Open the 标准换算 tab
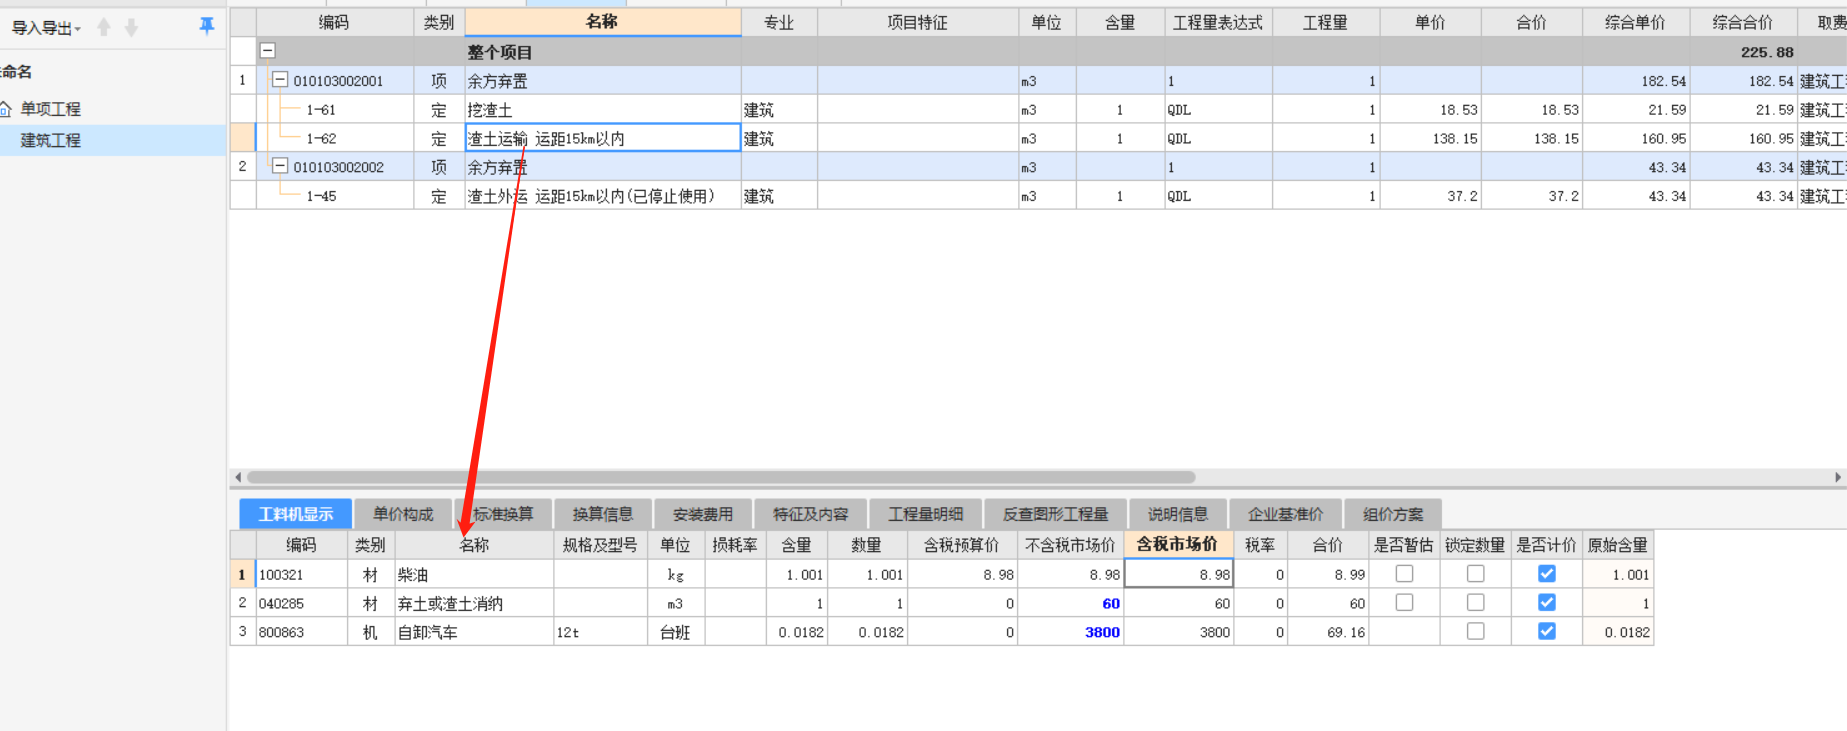The height and width of the screenshot is (731, 1847). pos(503,514)
